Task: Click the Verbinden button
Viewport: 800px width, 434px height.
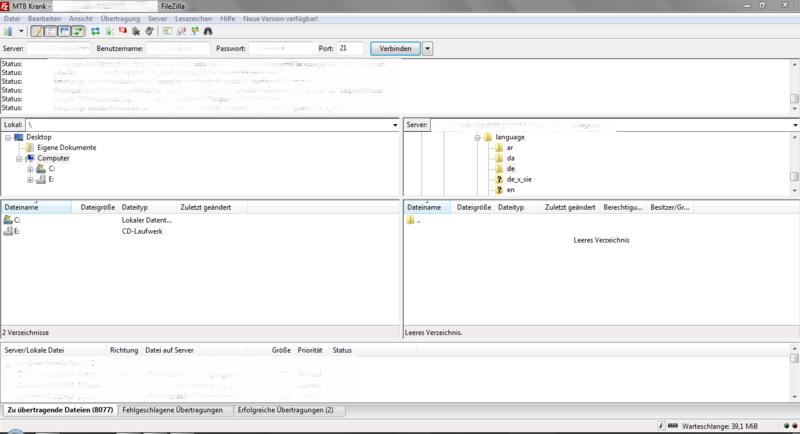Action: click(x=395, y=48)
